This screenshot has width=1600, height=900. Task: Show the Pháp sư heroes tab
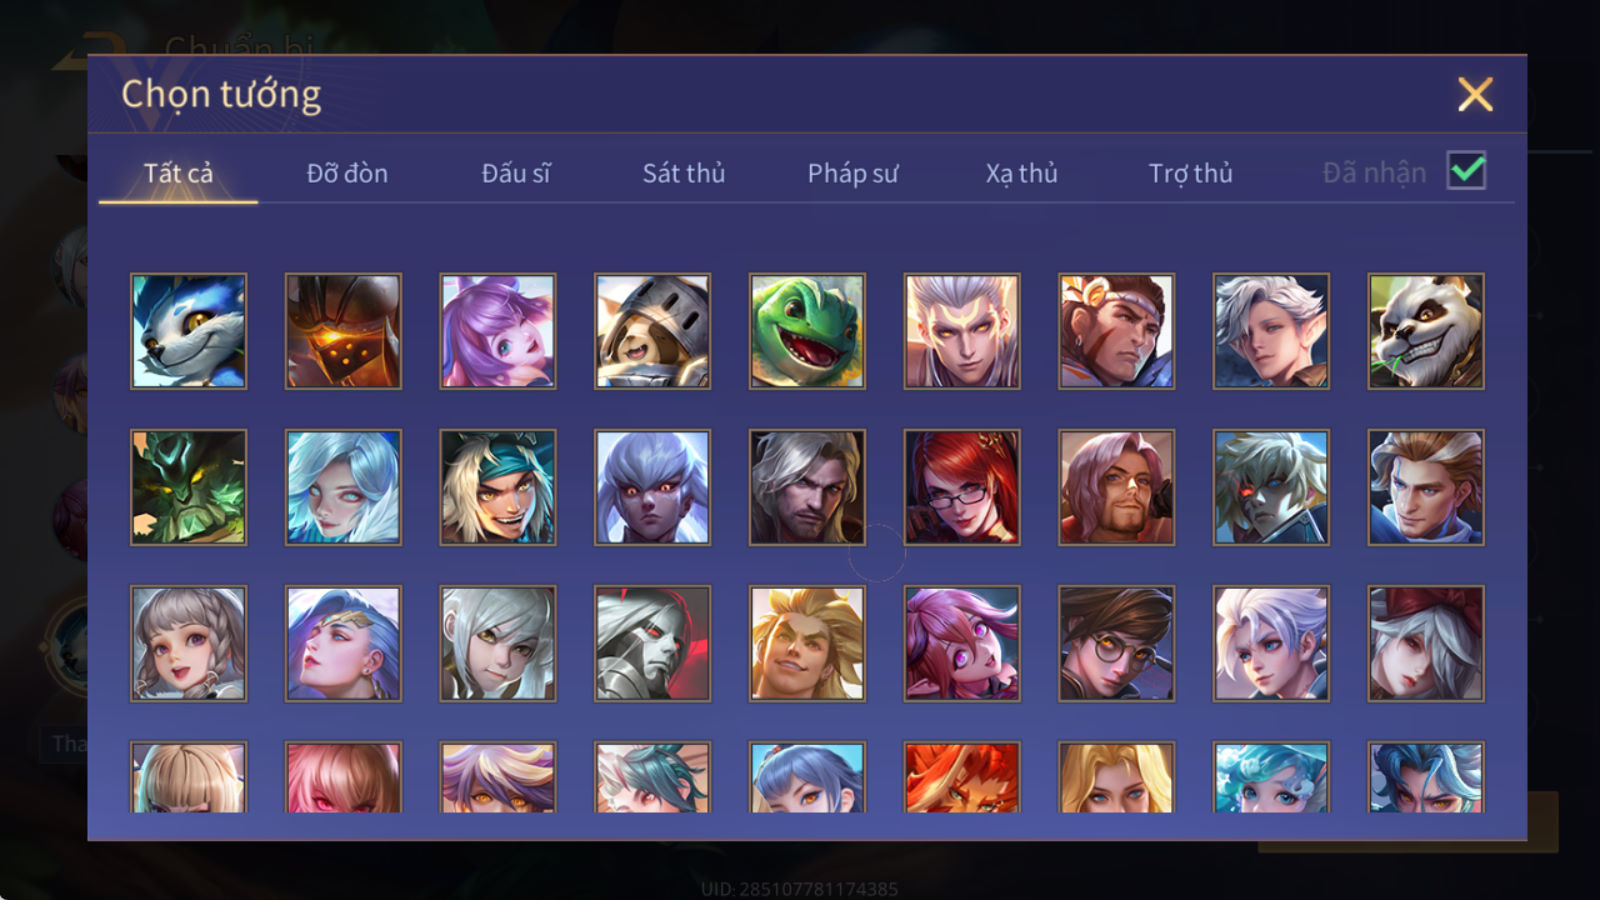click(852, 173)
